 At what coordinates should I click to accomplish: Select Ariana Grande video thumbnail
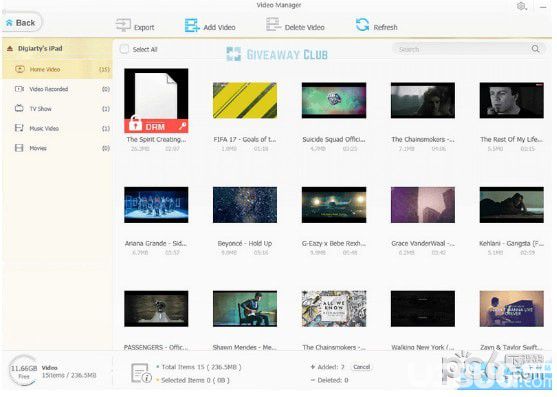pyautogui.click(x=156, y=205)
